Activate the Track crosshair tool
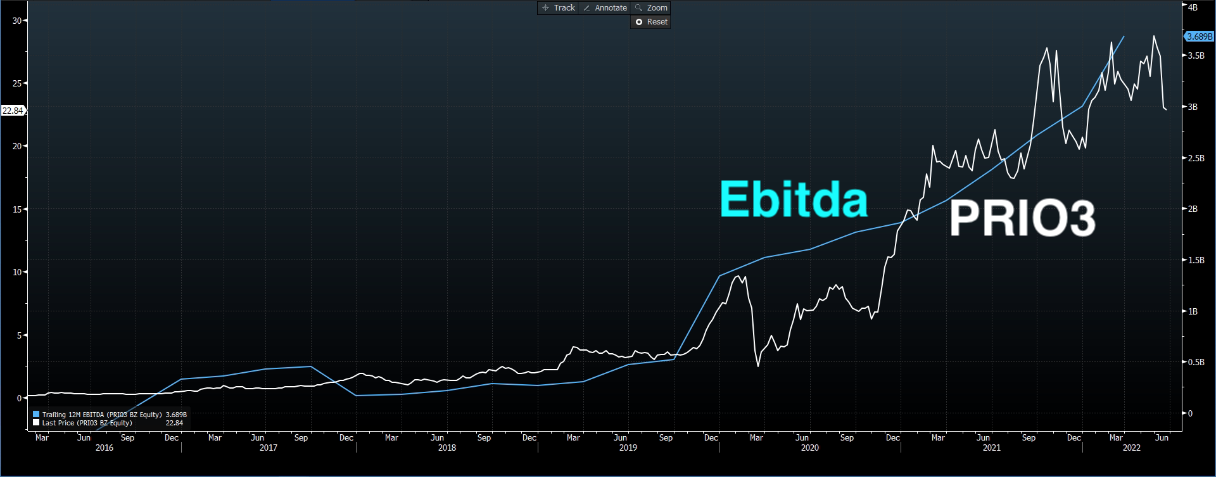The image size is (1216, 477). click(558, 8)
